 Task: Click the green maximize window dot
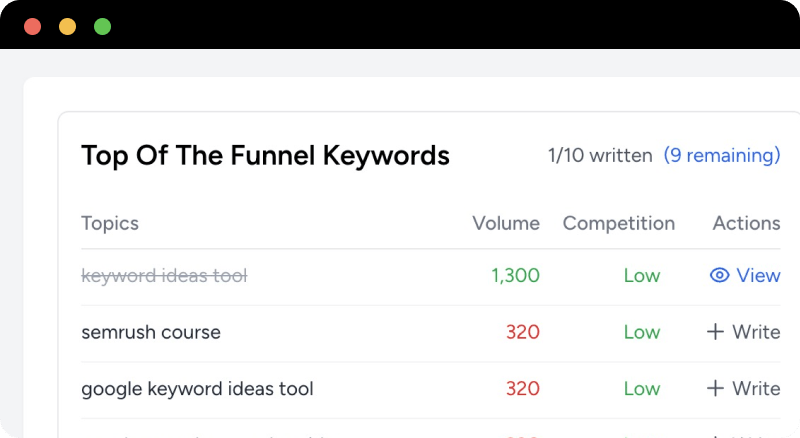(102, 26)
